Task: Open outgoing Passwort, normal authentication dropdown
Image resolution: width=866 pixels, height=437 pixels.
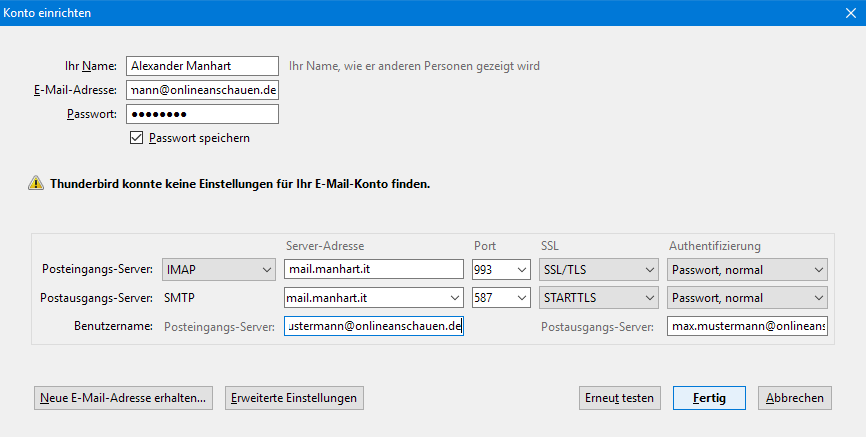Action: (747, 298)
